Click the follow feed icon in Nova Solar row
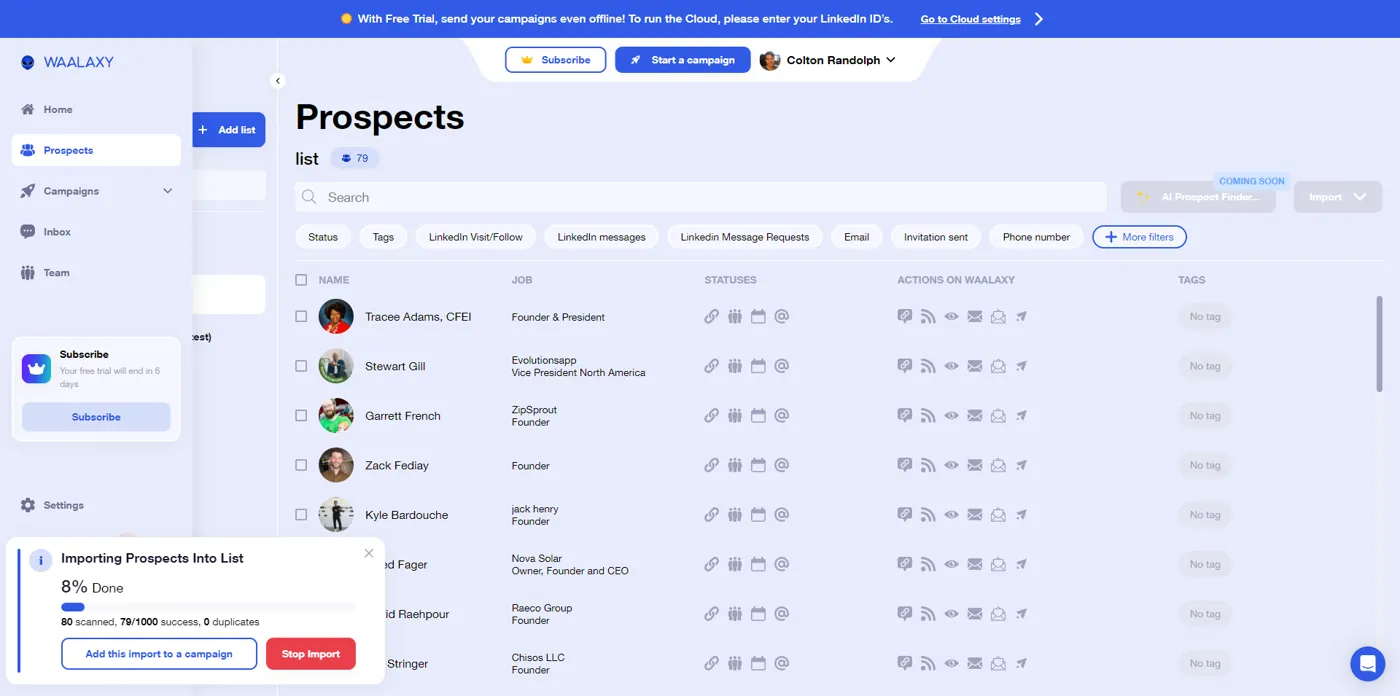The width and height of the screenshot is (1400, 696). pos(928,564)
